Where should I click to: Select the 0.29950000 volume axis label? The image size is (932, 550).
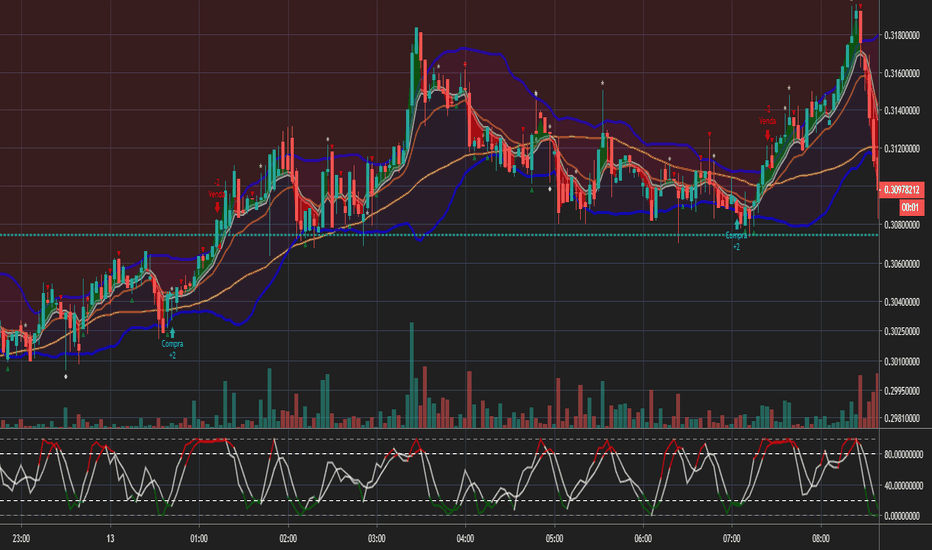coord(902,391)
